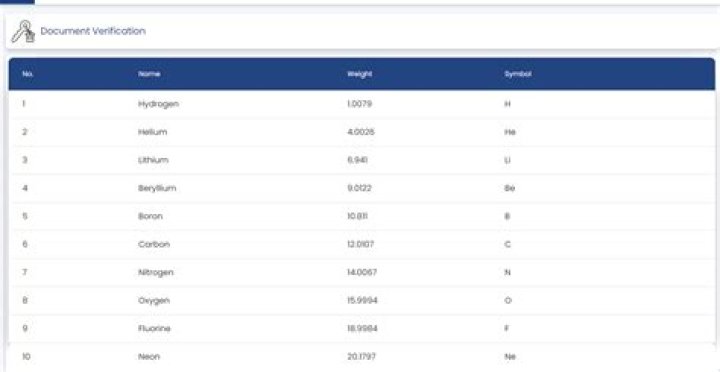Click weight value 9.0122
720x372 pixels.
(359, 188)
